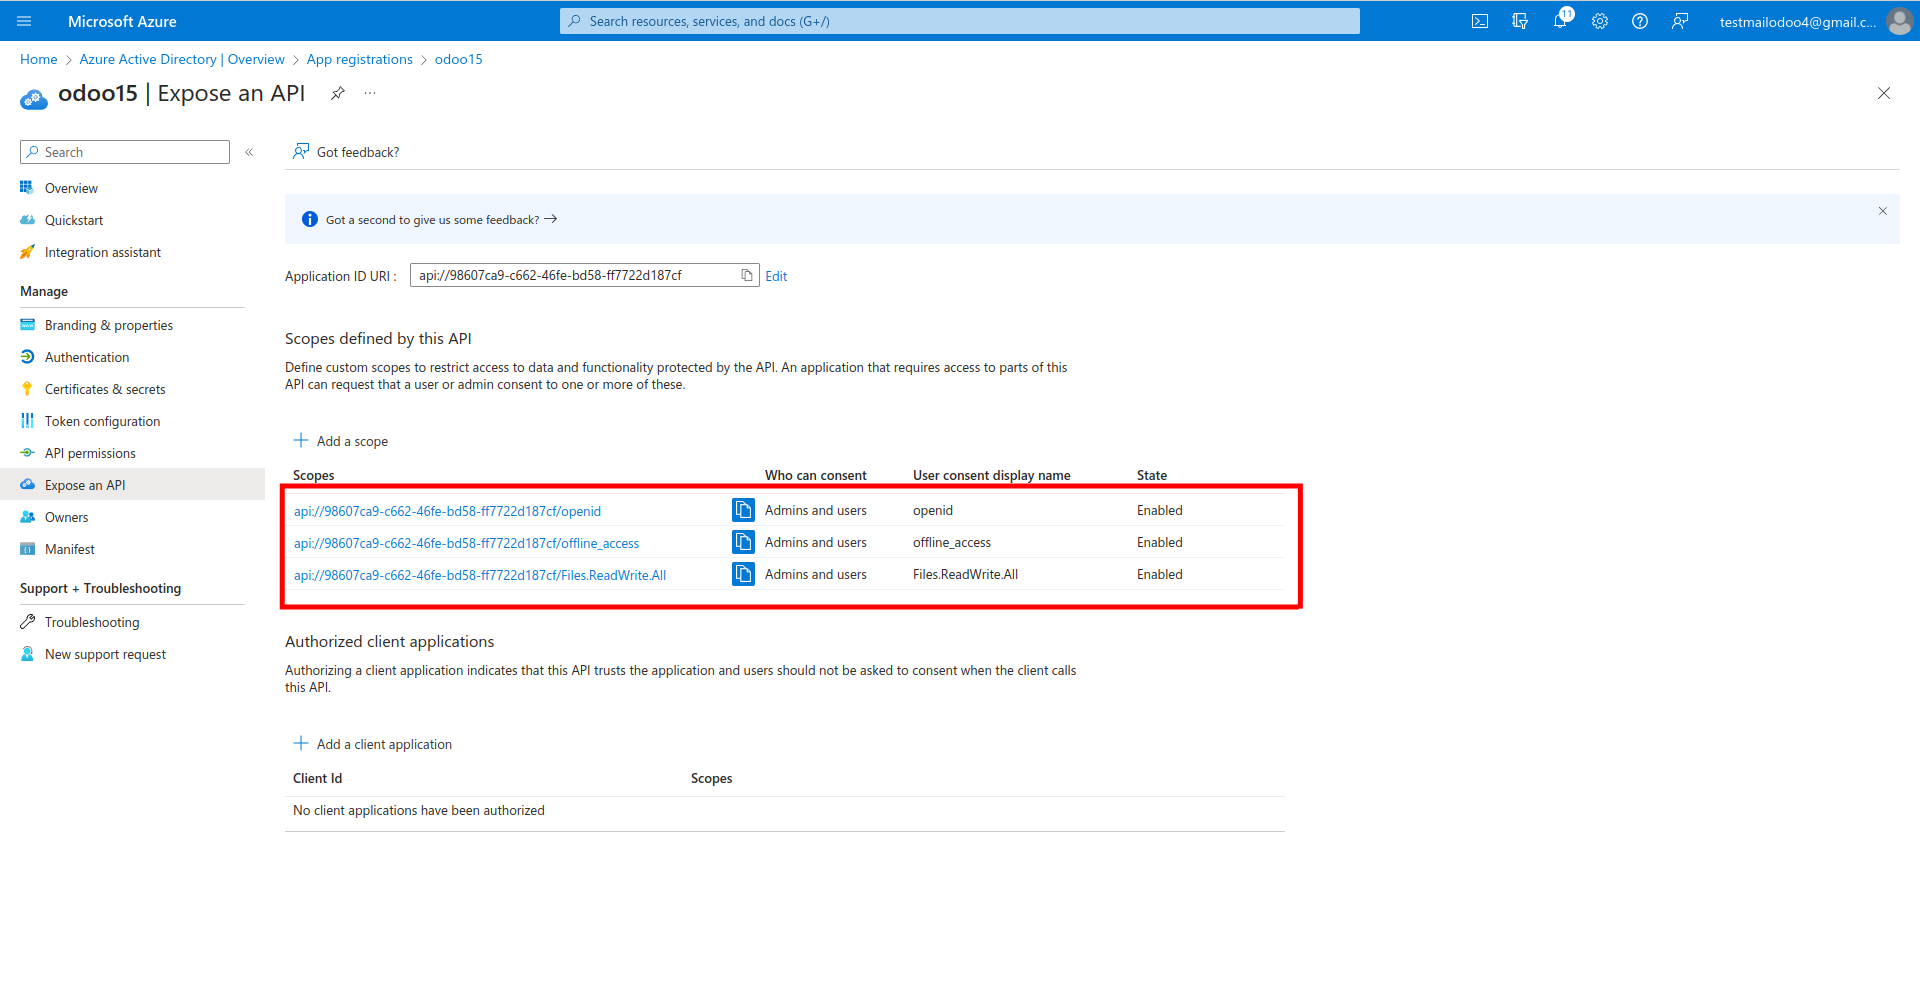The image size is (1920, 985).
Task: Navigate to Home breadcrumb
Action: [39, 59]
